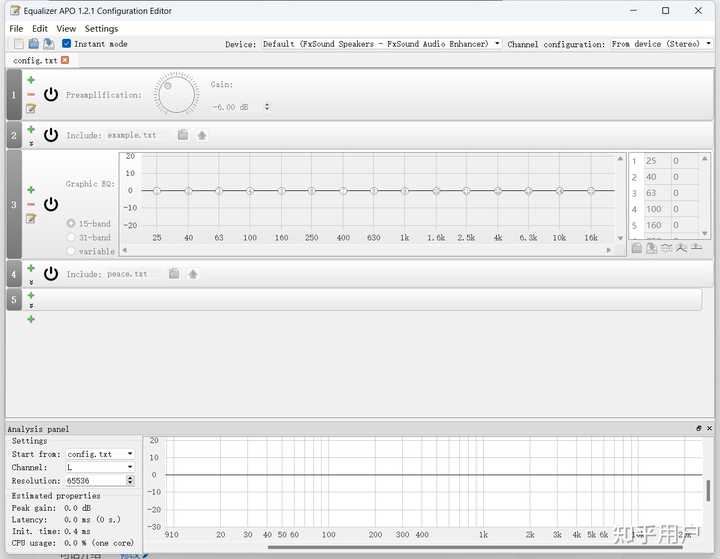Click the Open file toolbar icon

click(34, 44)
